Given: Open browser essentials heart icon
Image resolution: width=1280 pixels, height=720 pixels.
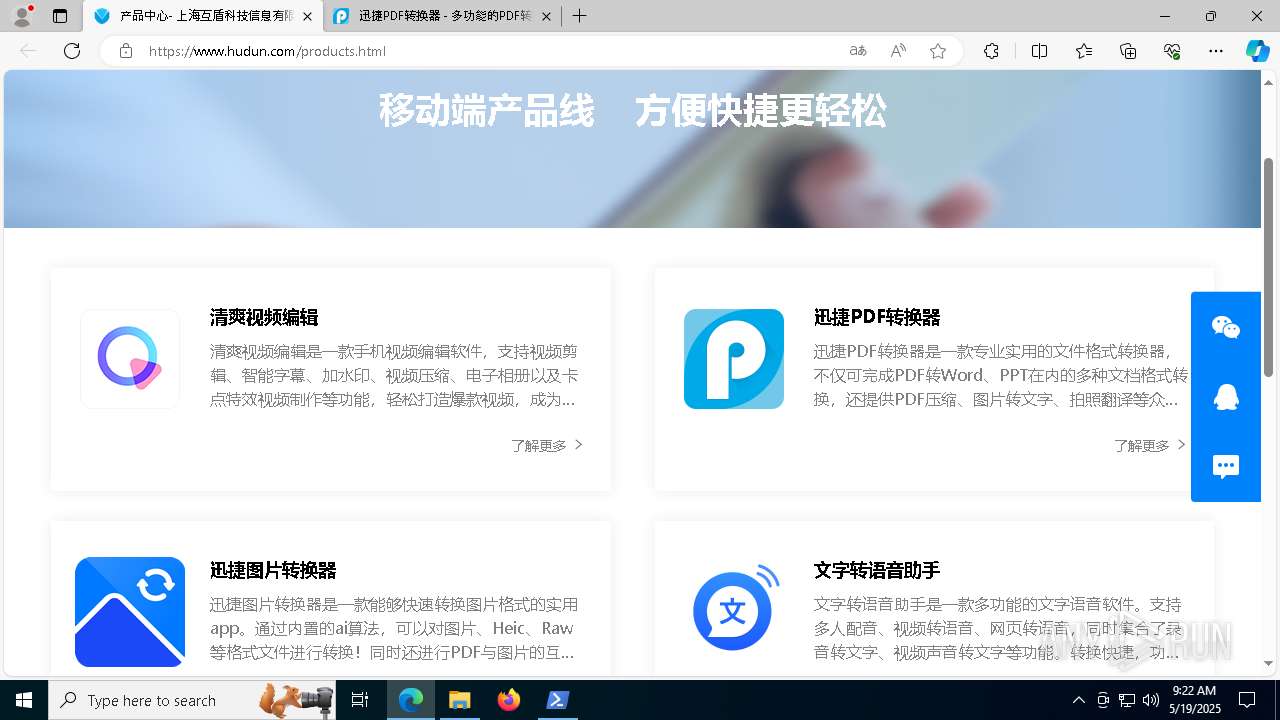Looking at the screenshot, I should (1172, 51).
